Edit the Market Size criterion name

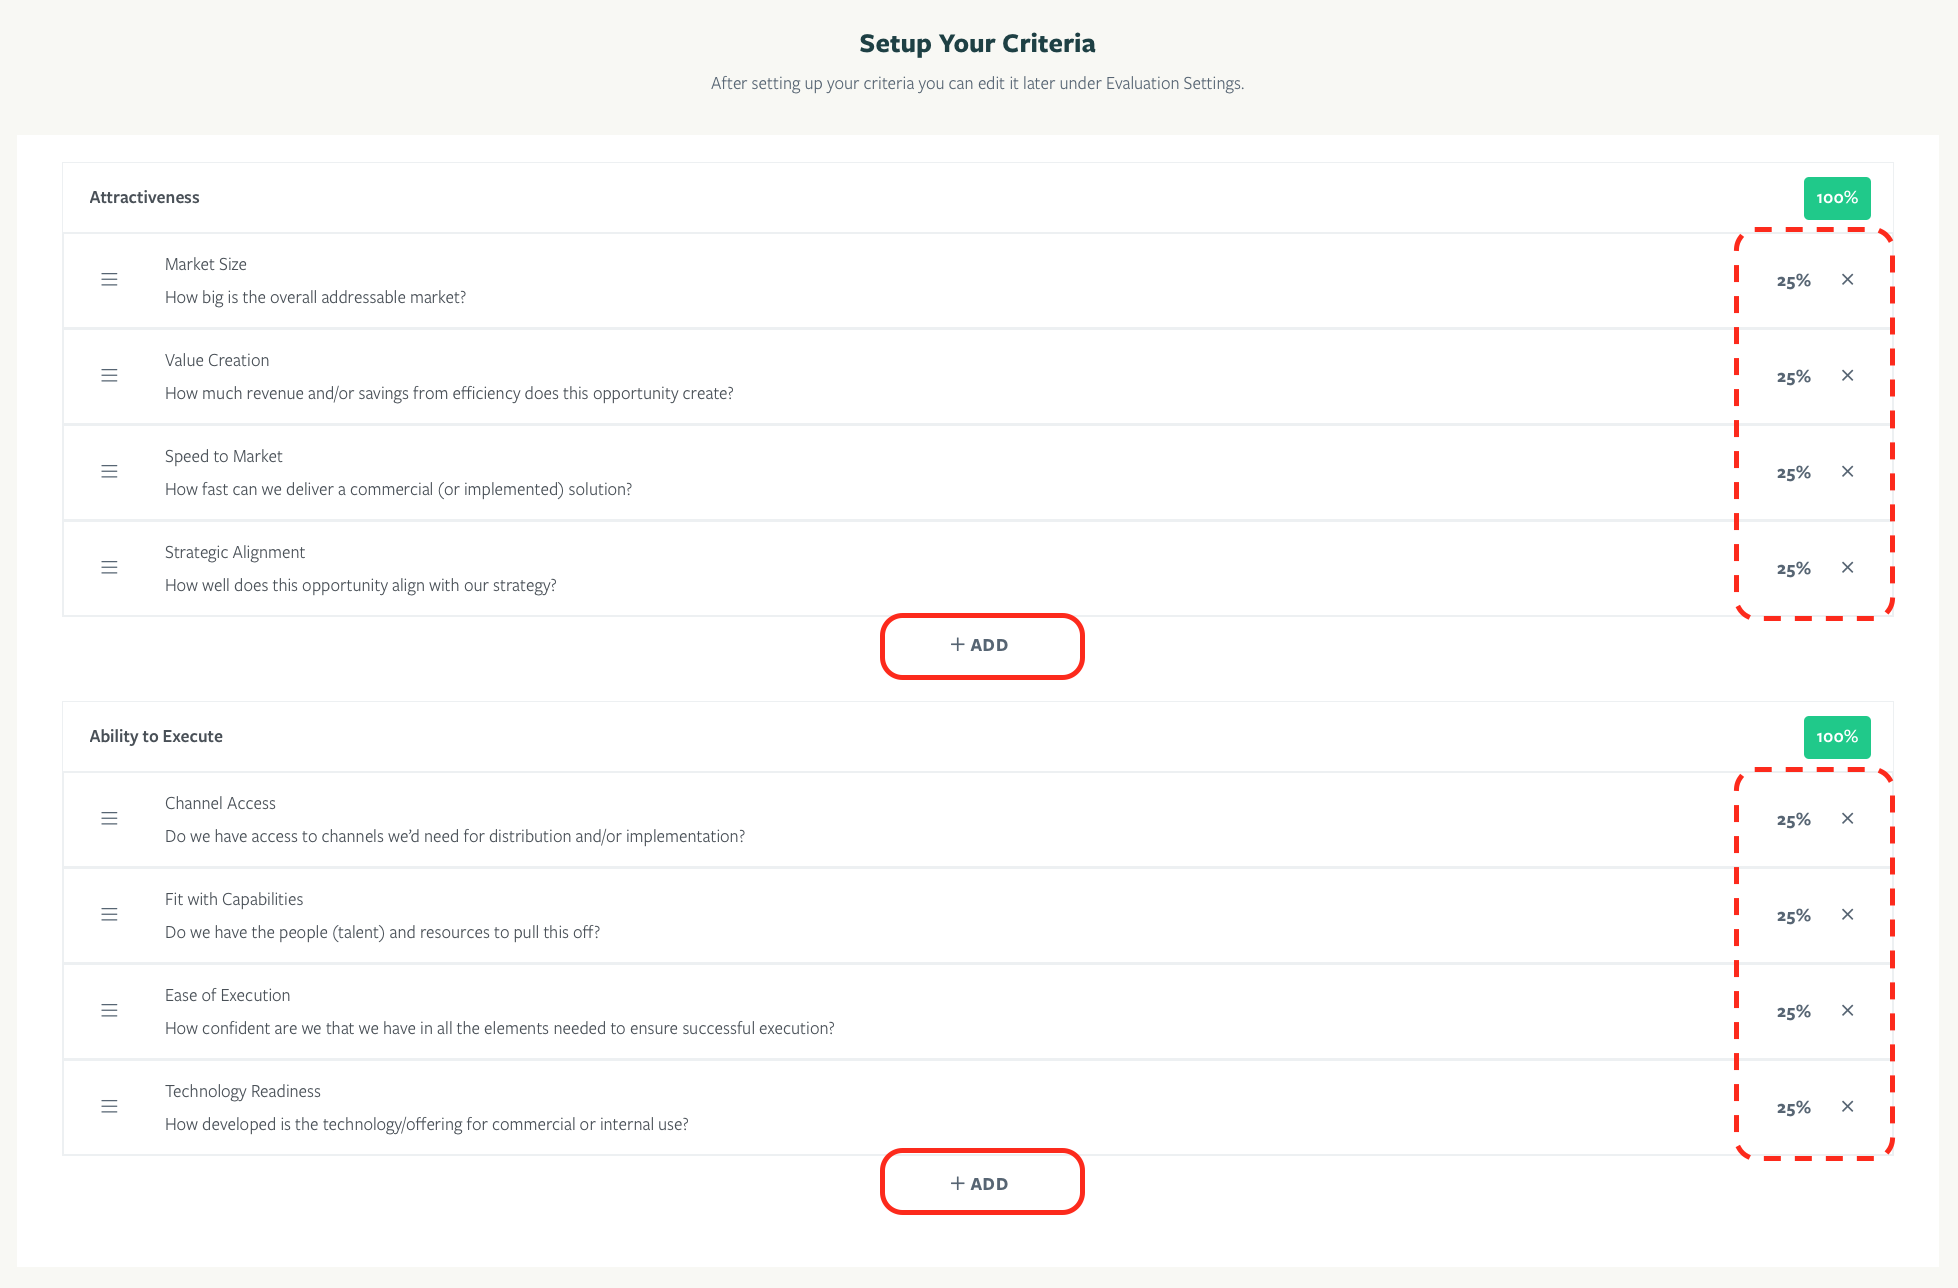[x=206, y=264]
